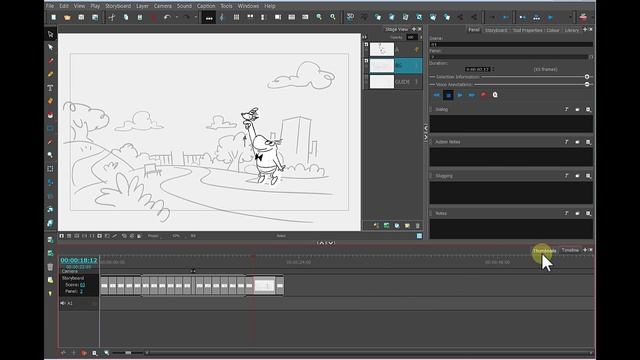Select the arrow Select tool in left toolbar

pos(50,34)
